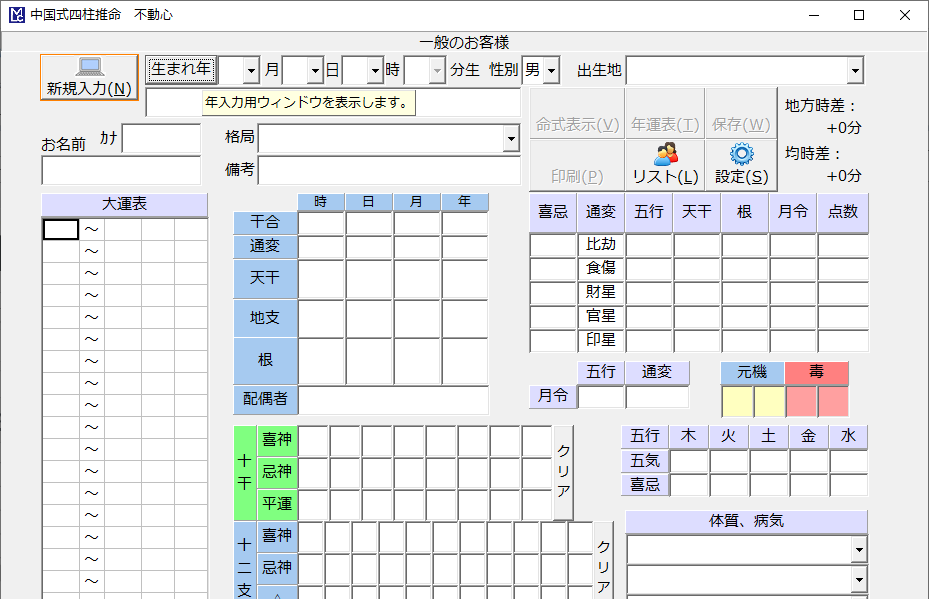The width and height of the screenshot is (929, 599).
Task: Click the 配偶者 field
Action: [x=393, y=400]
